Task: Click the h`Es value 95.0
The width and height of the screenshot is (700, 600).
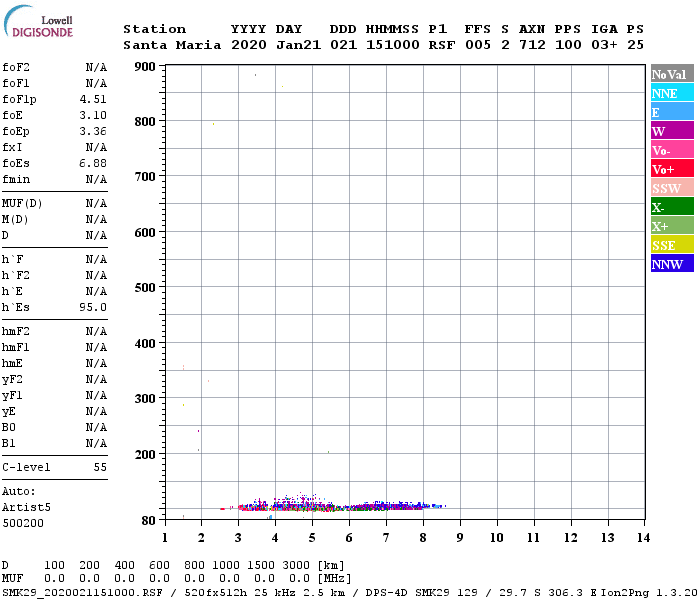Action: (93, 307)
